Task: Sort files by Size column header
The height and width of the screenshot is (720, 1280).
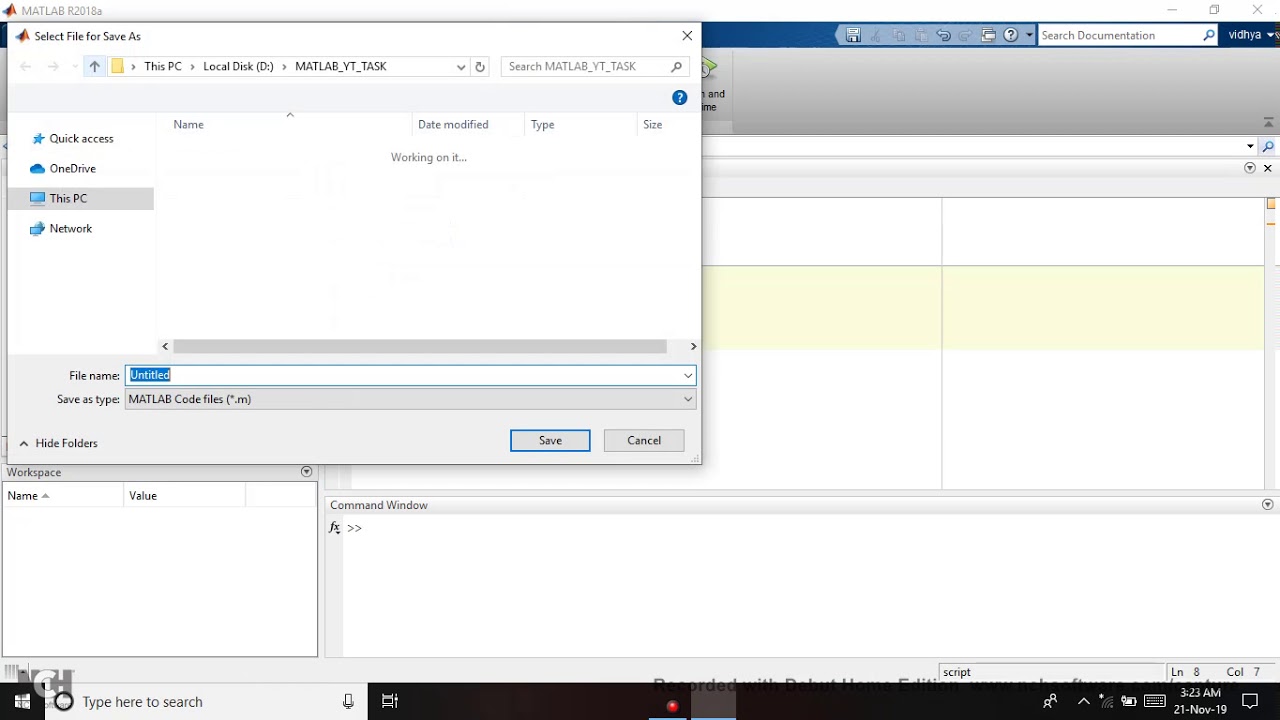Action: 652,125
